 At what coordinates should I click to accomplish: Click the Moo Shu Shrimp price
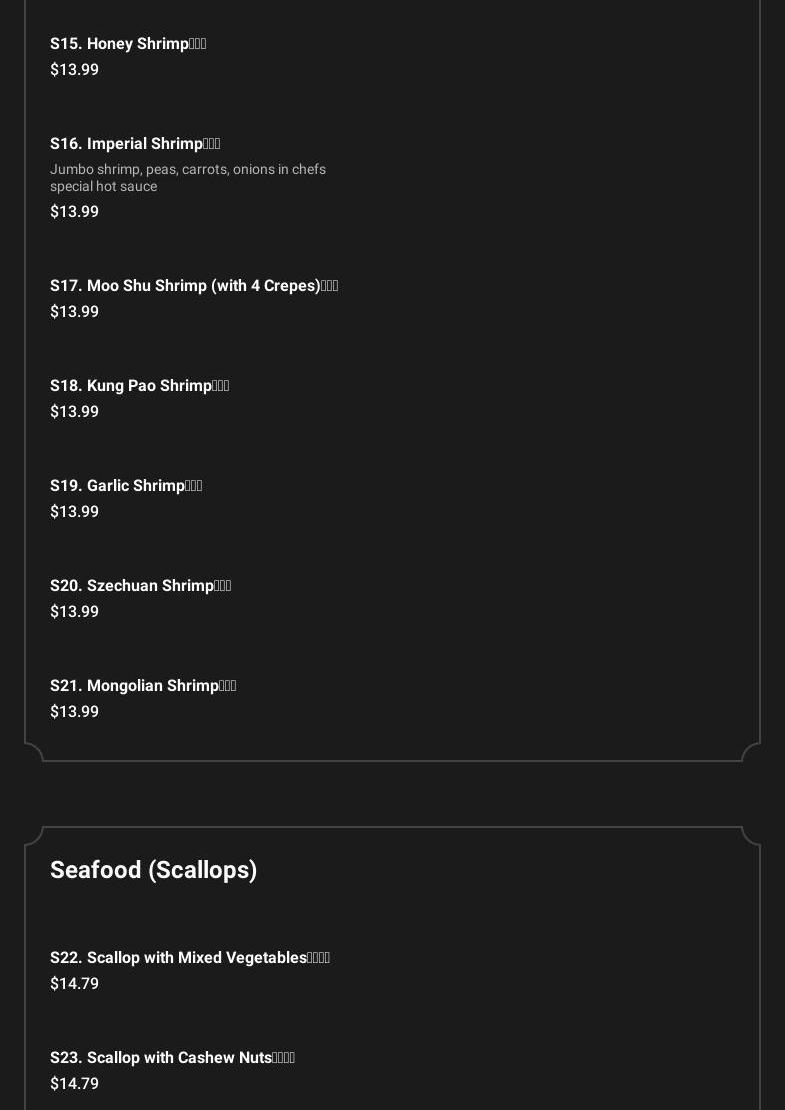tap(74, 311)
